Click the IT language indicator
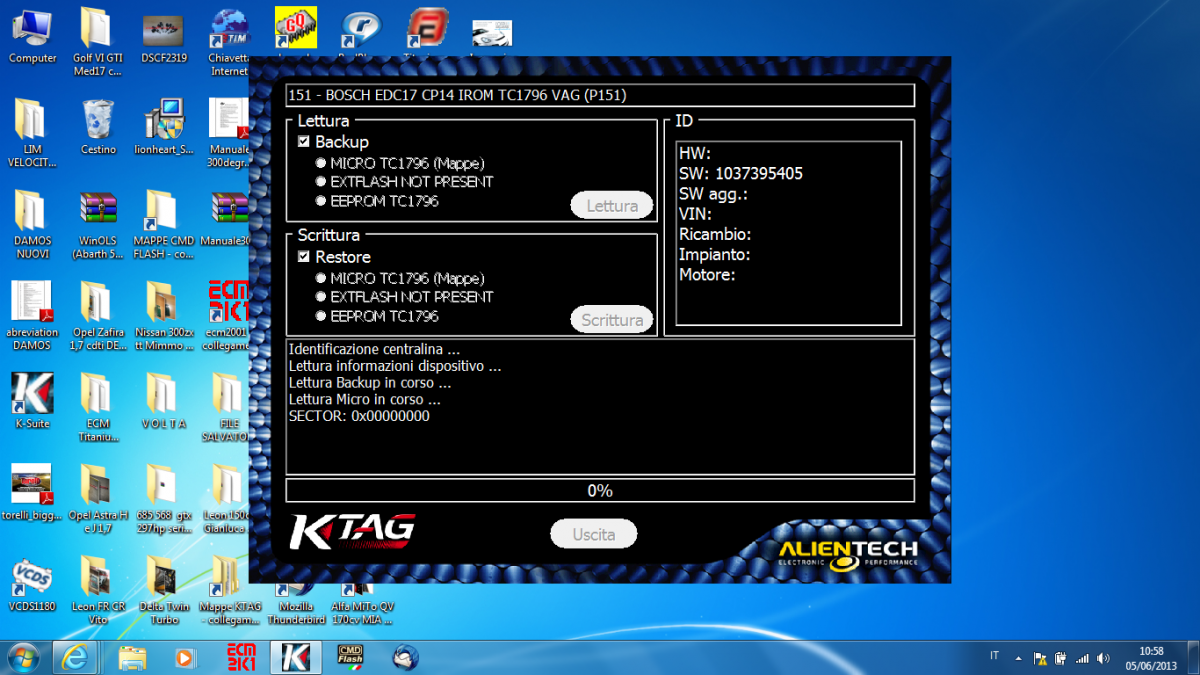 pyautogui.click(x=994, y=657)
